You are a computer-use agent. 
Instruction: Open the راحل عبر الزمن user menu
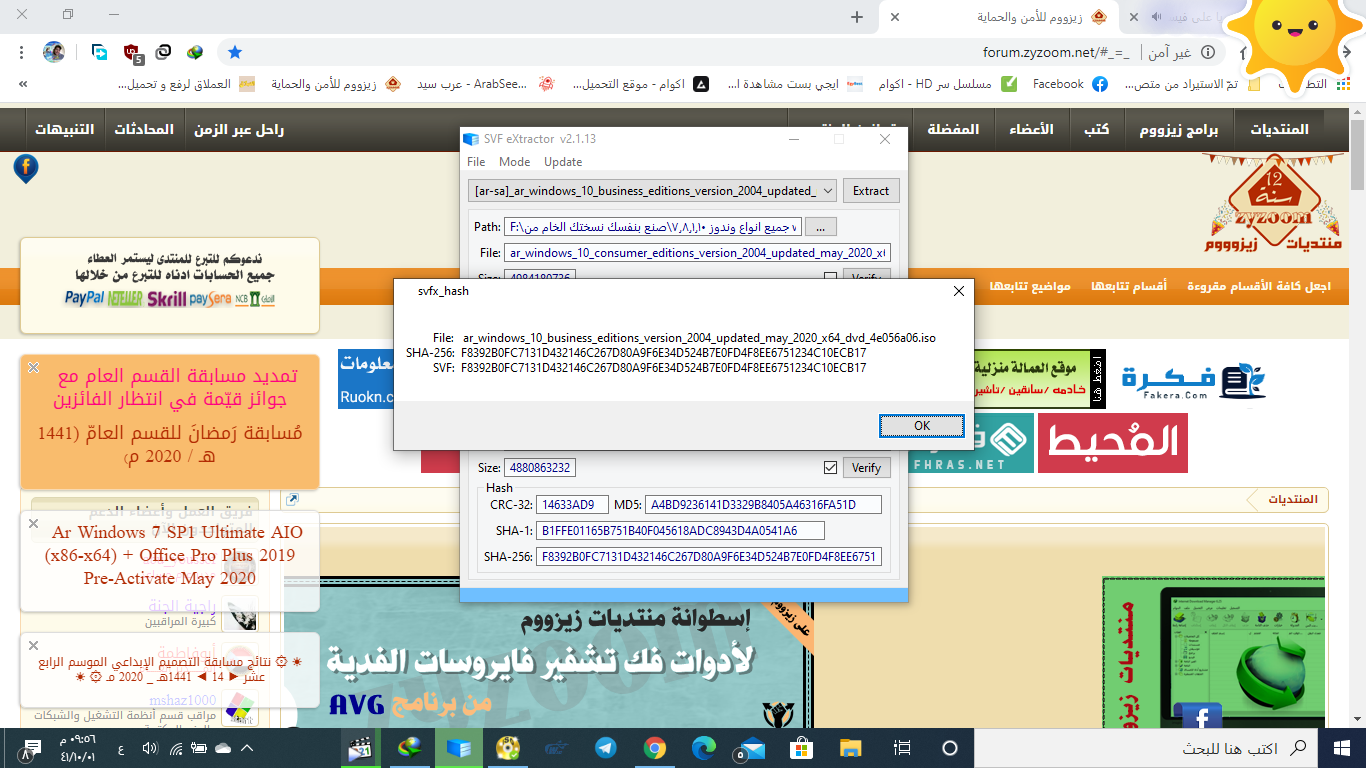click(x=239, y=130)
